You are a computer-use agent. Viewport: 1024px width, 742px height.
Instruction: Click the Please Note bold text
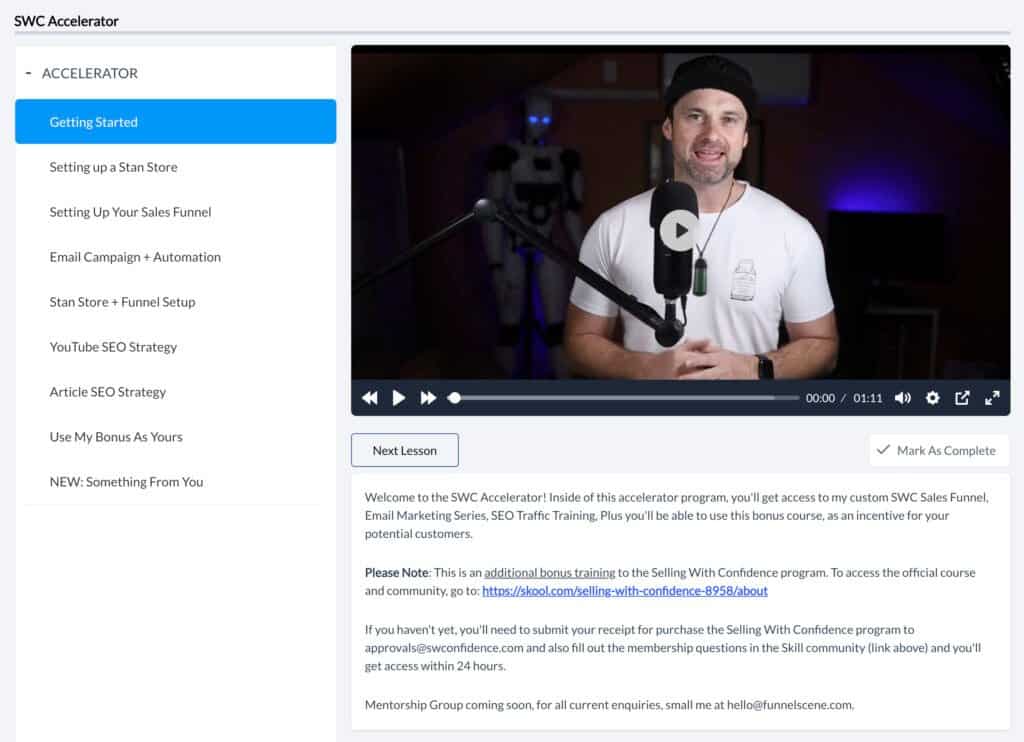pos(396,572)
